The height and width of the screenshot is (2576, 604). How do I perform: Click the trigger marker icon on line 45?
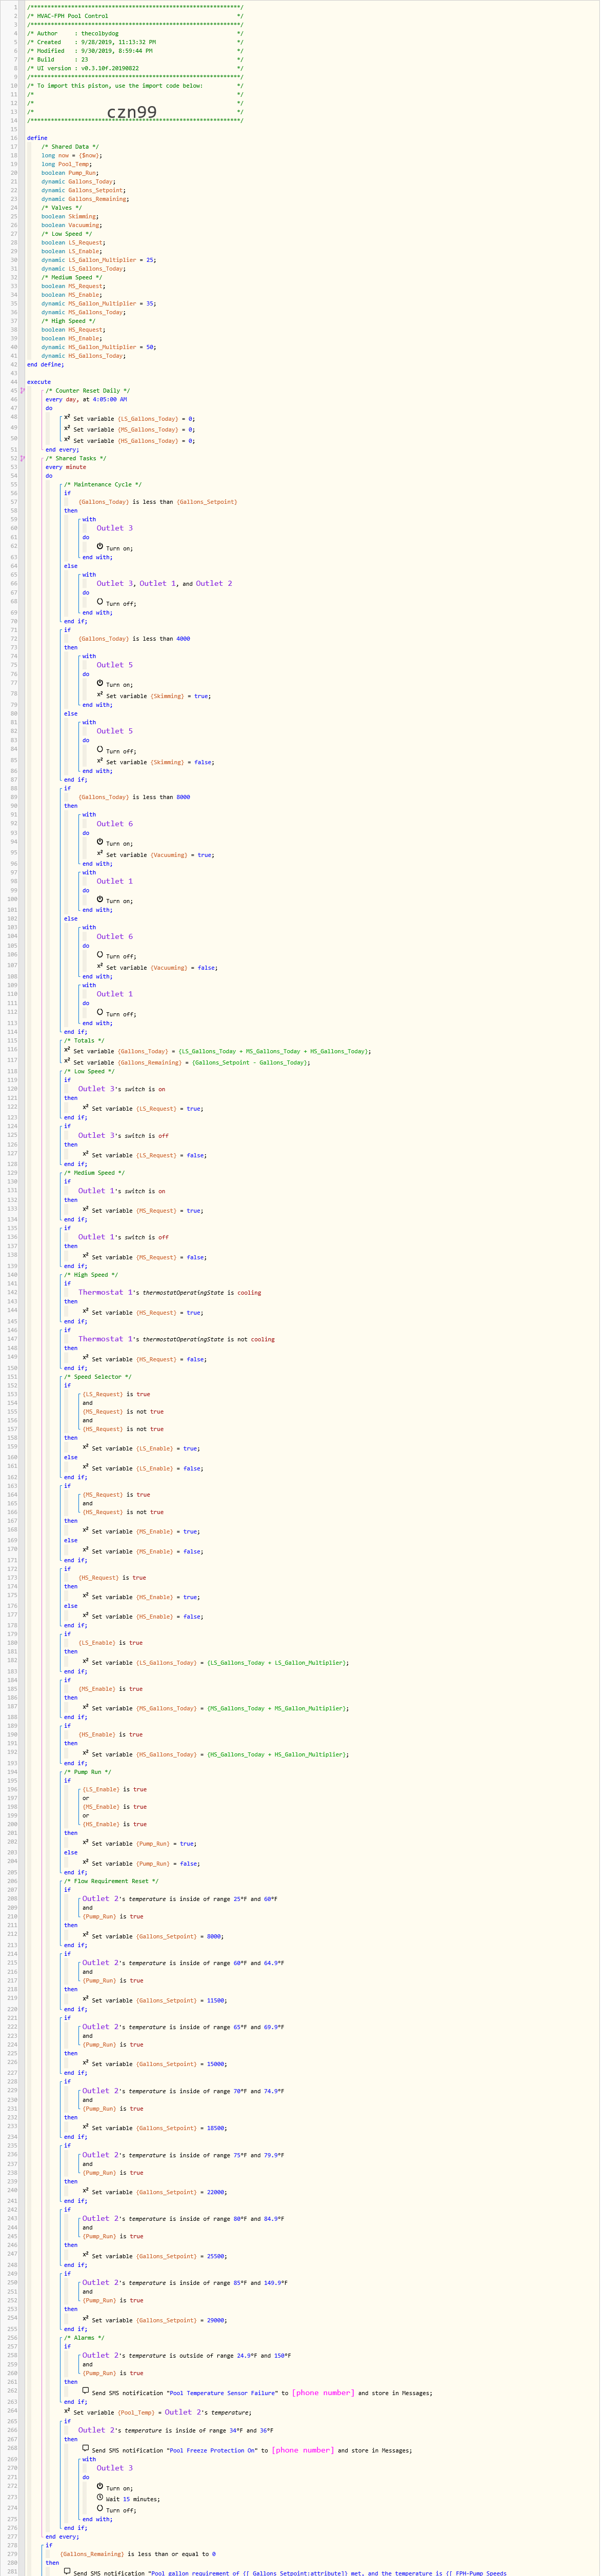point(22,391)
